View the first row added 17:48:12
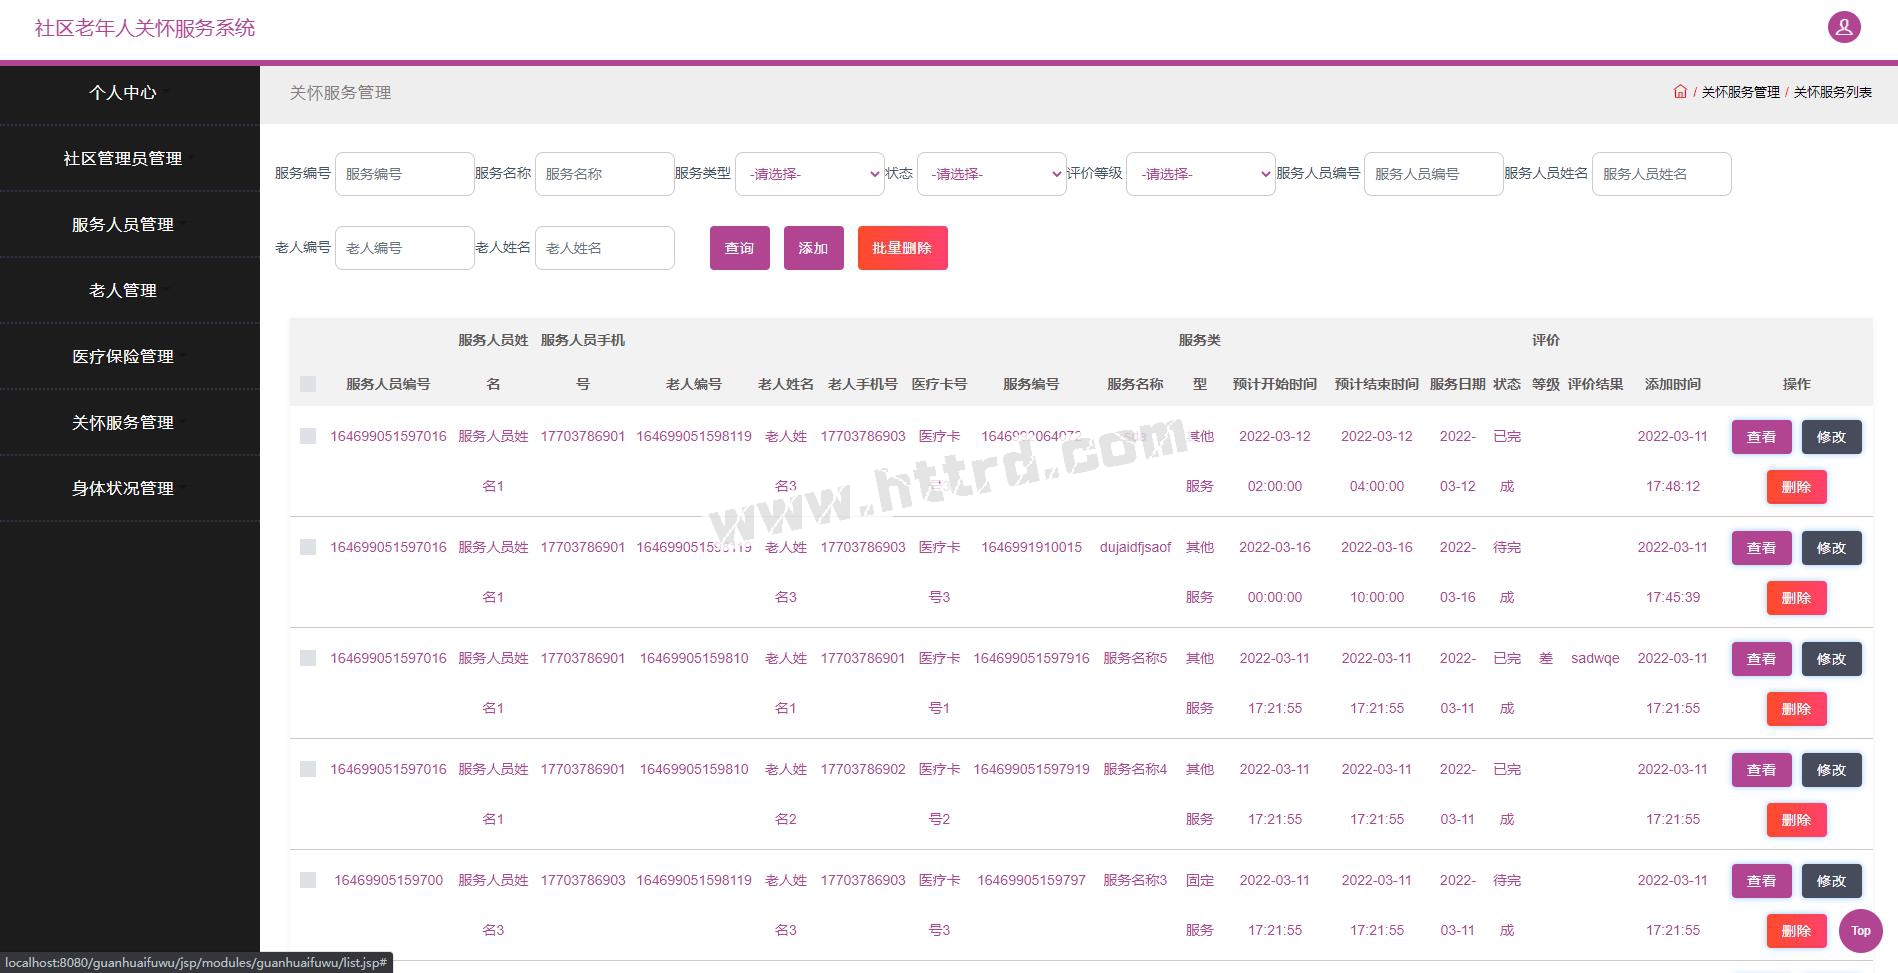 1762,437
